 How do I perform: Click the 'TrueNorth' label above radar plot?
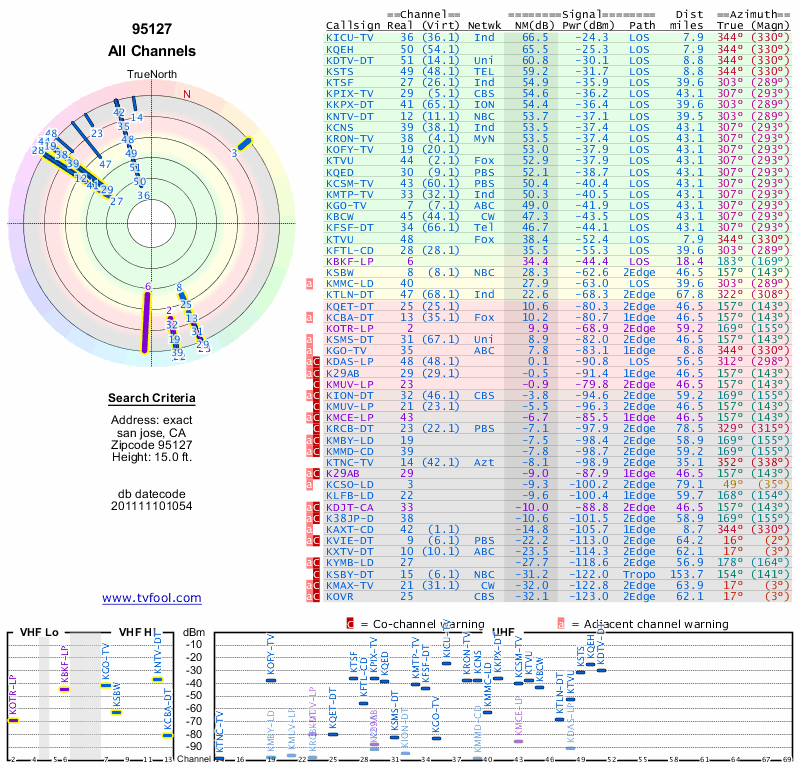point(152,75)
